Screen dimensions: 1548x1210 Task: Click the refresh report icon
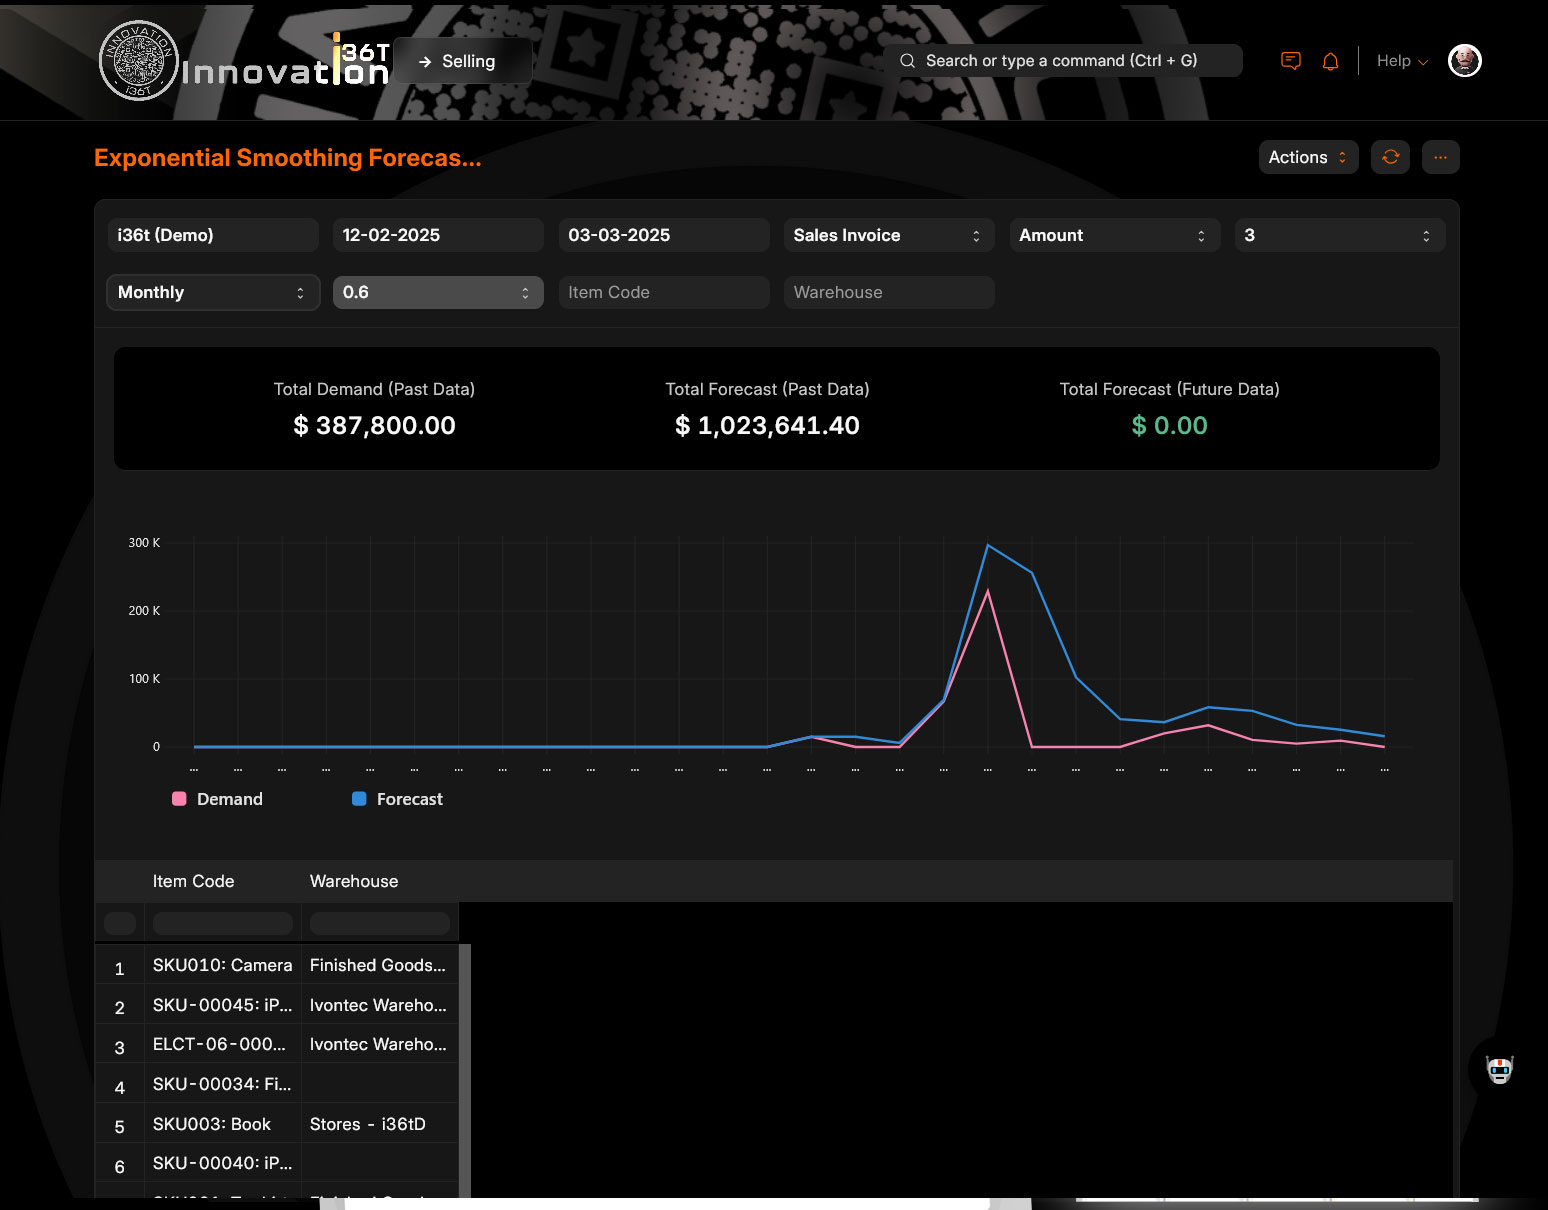[1390, 157]
